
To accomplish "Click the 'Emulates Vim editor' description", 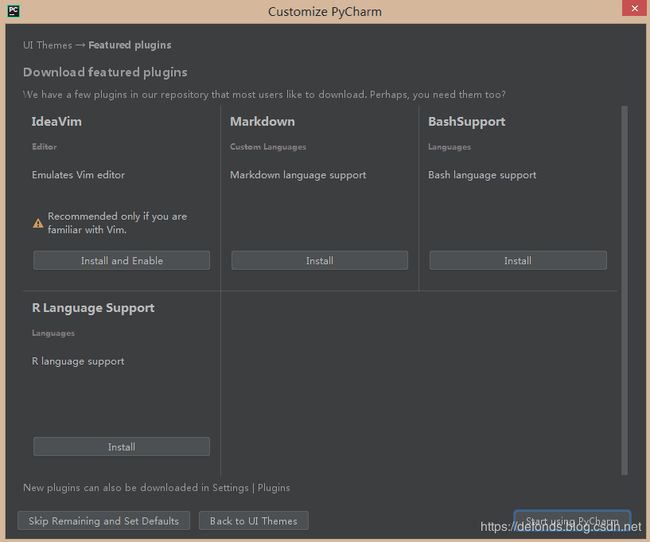I will (x=78, y=175).
